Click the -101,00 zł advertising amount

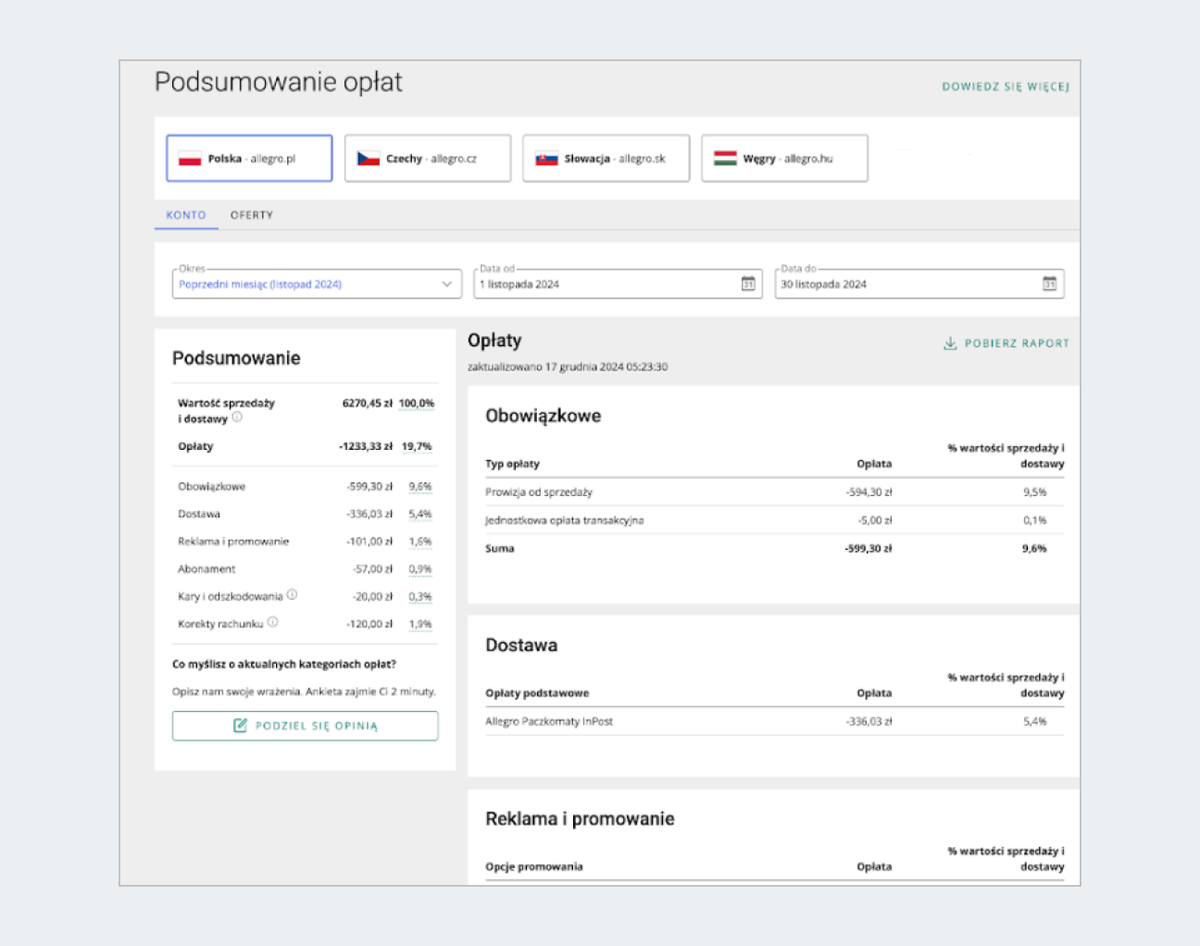click(x=368, y=542)
